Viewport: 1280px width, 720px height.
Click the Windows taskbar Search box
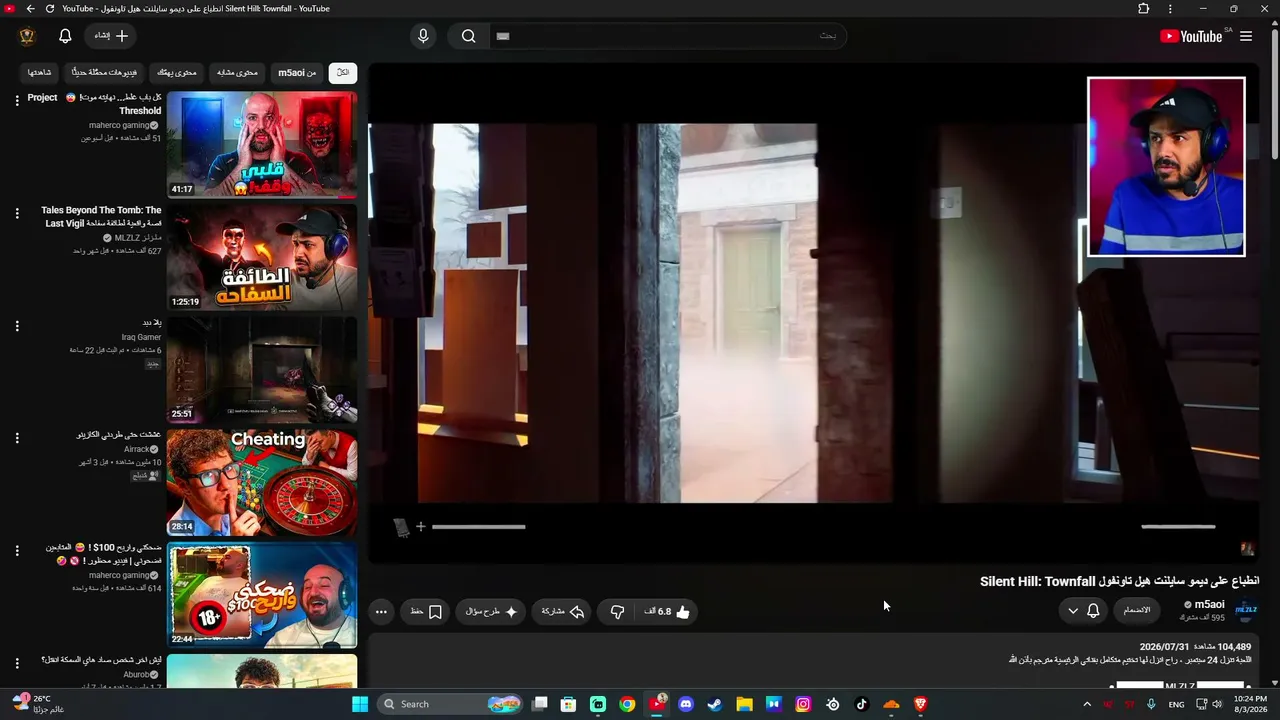coord(451,704)
